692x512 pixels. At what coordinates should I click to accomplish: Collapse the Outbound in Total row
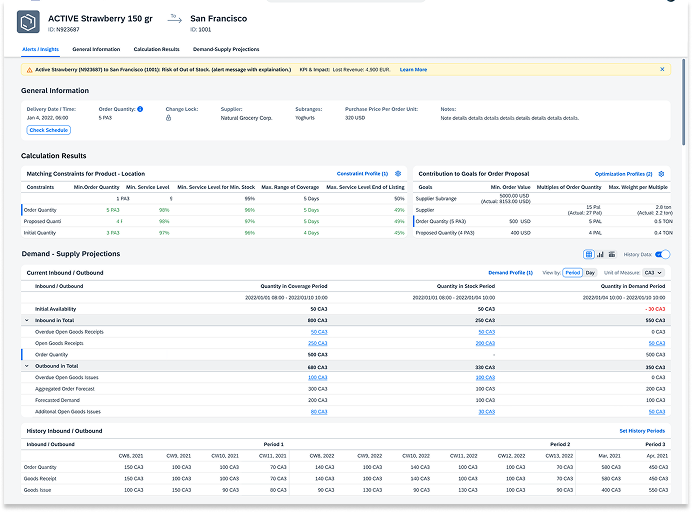[27, 366]
